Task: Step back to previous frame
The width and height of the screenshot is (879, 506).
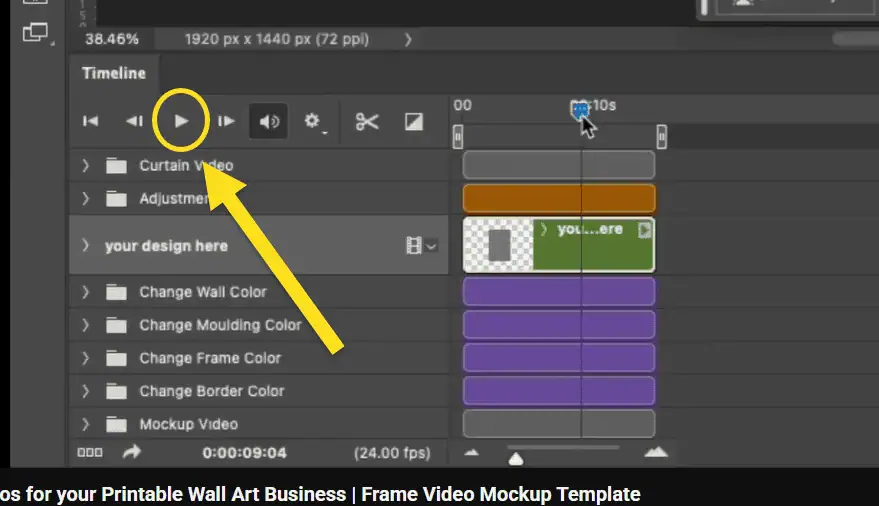Action: 134,121
